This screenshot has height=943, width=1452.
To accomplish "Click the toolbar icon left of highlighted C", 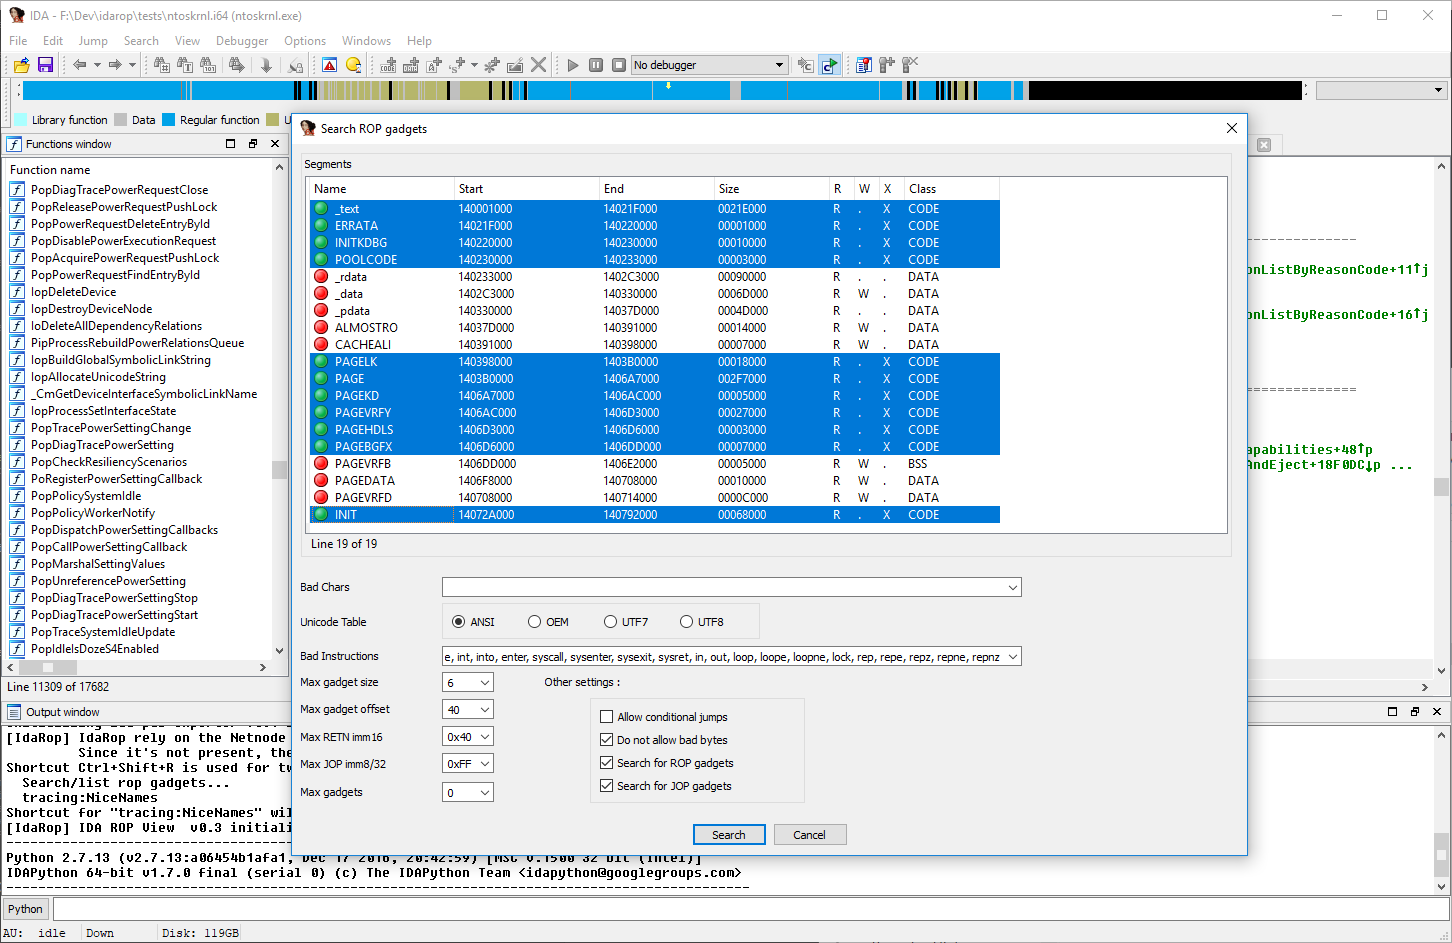I will click(x=806, y=65).
